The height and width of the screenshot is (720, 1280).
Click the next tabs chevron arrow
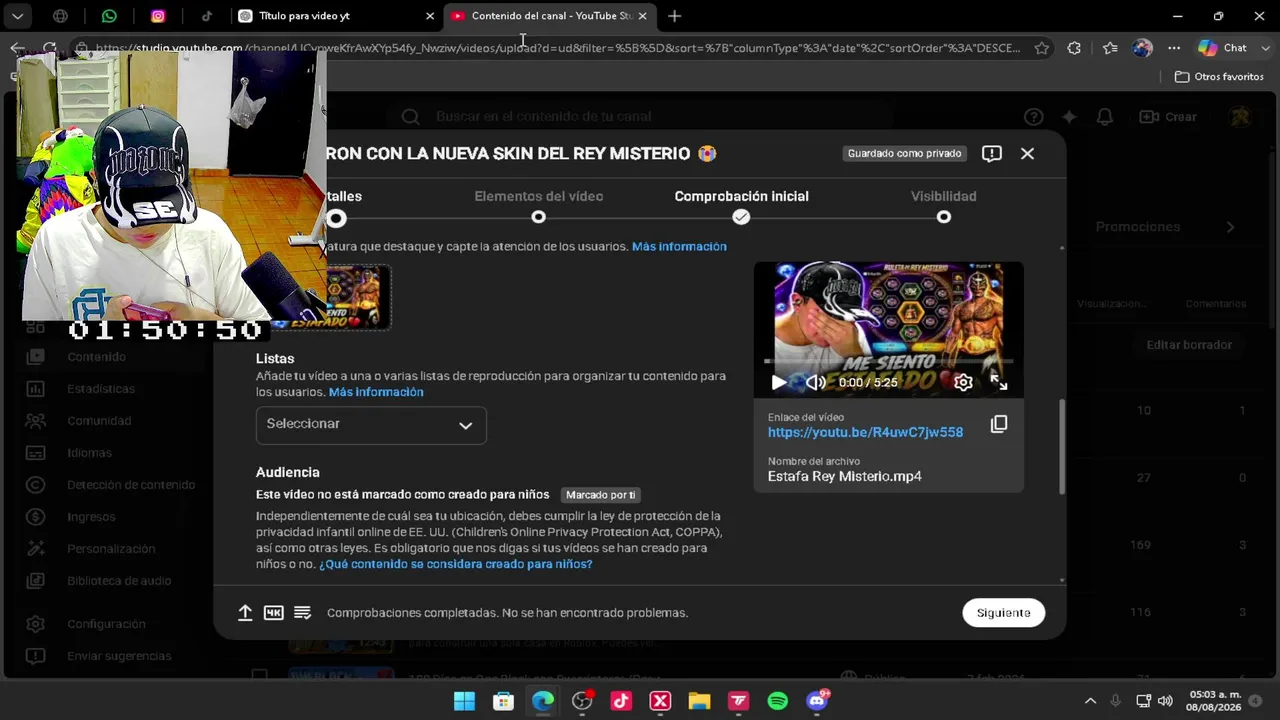[1230, 227]
